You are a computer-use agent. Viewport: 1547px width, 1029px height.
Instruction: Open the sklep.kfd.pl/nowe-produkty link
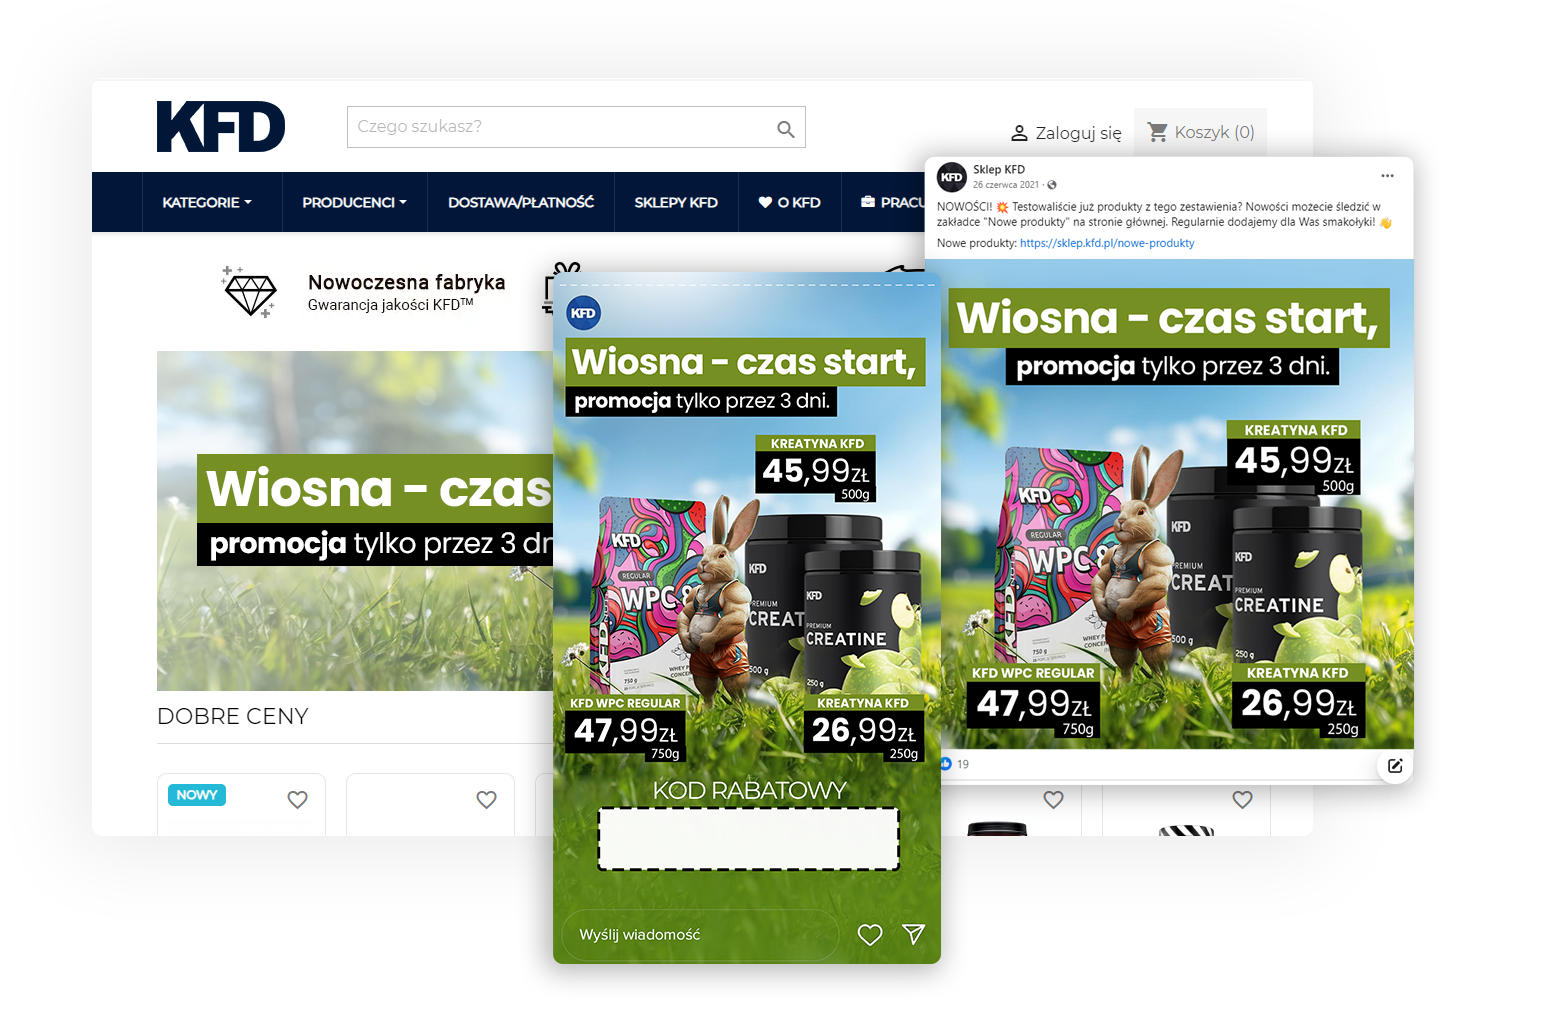pyautogui.click(x=1106, y=243)
